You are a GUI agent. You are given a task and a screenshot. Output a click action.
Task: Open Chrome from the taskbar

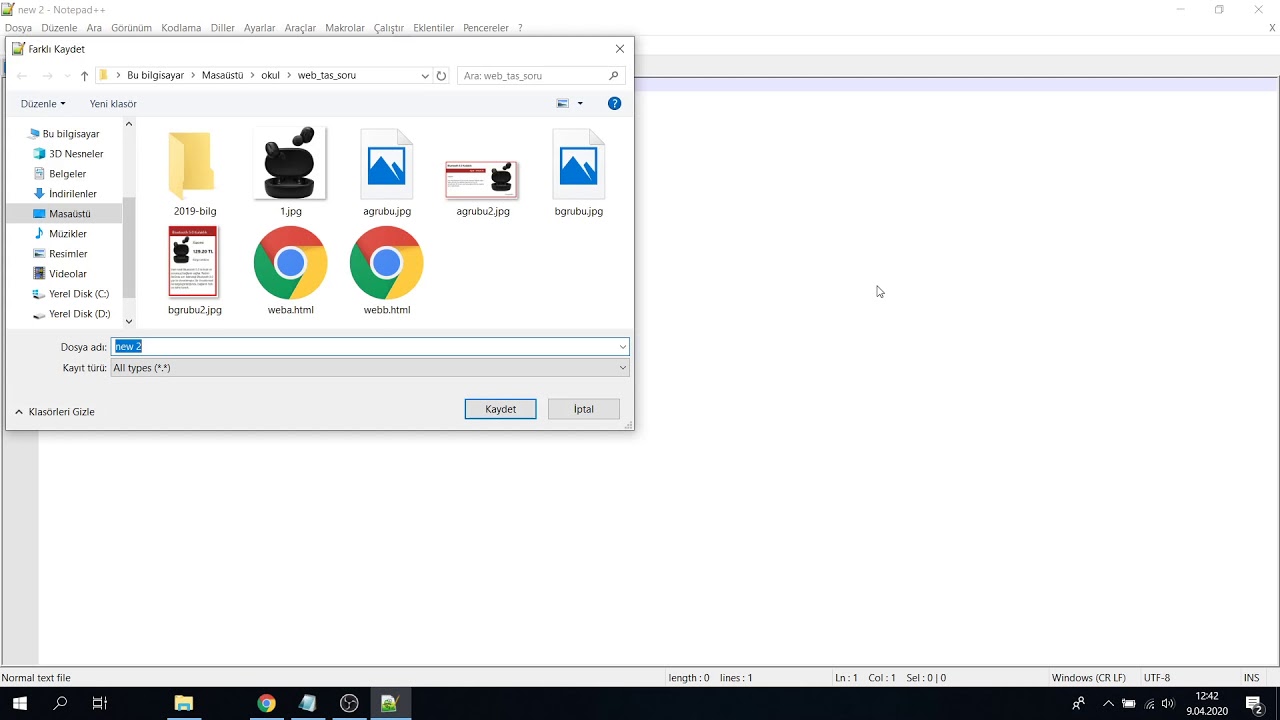tap(266, 703)
